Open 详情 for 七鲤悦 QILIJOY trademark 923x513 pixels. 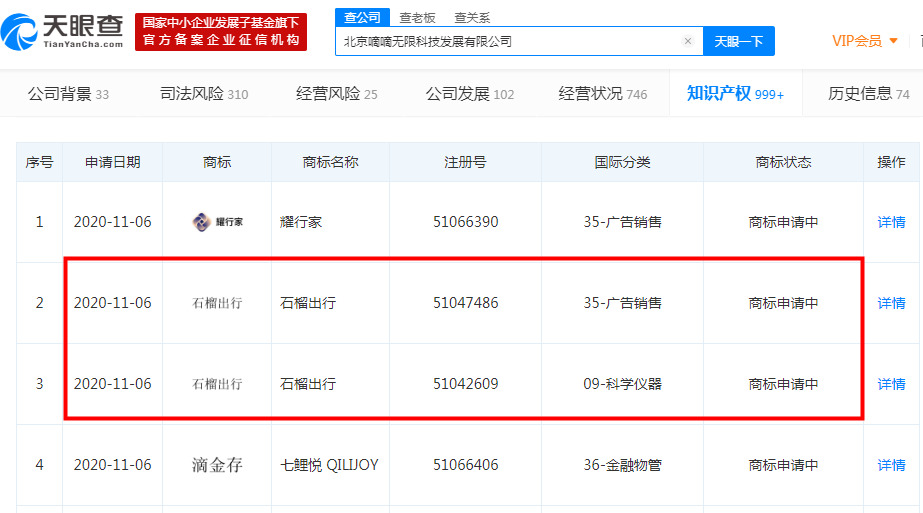pyautogui.click(x=891, y=465)
